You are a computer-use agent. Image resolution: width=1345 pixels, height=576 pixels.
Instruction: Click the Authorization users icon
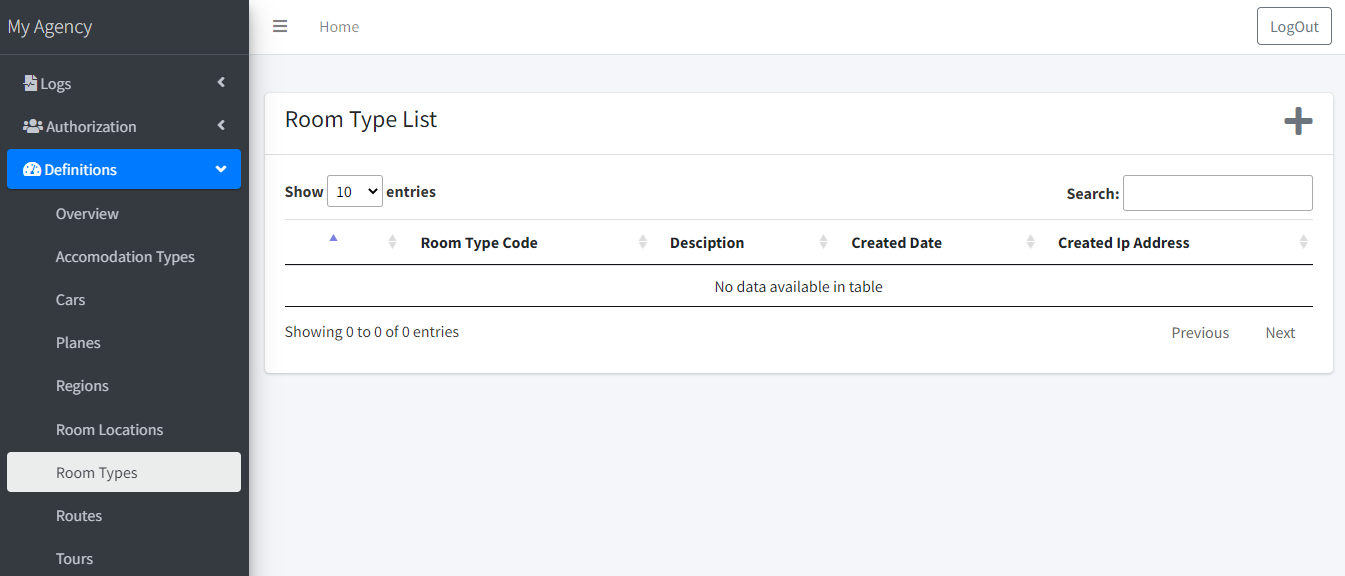[x=33, y=126]
